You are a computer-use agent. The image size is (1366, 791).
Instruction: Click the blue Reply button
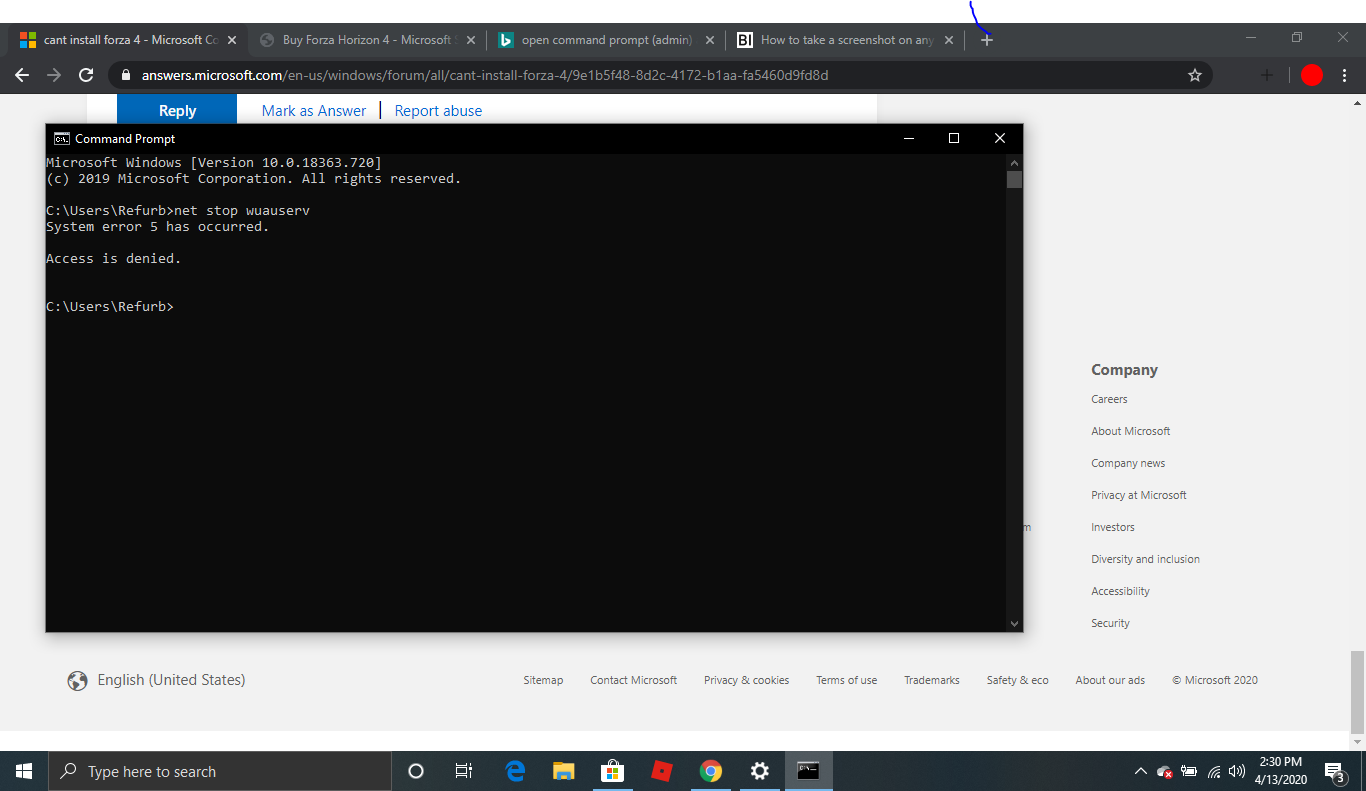tap(177, 110)
